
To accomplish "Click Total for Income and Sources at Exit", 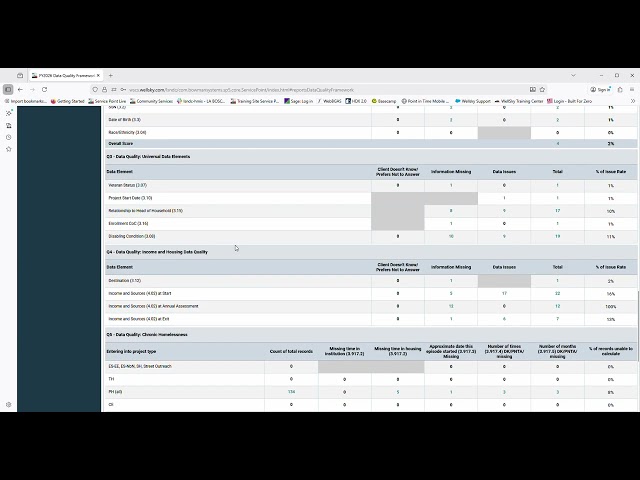I will [558, 319].
